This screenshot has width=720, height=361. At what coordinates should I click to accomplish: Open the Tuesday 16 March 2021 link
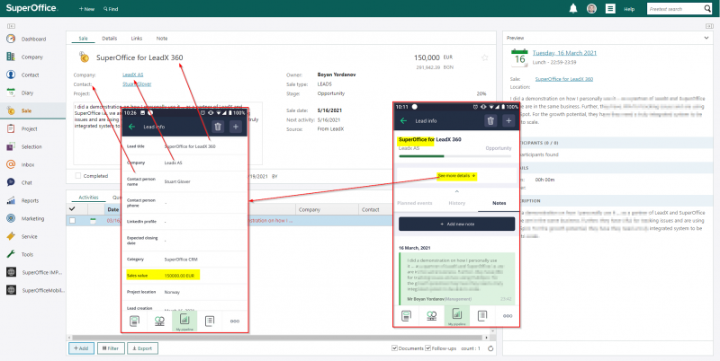tap(564, 53)
